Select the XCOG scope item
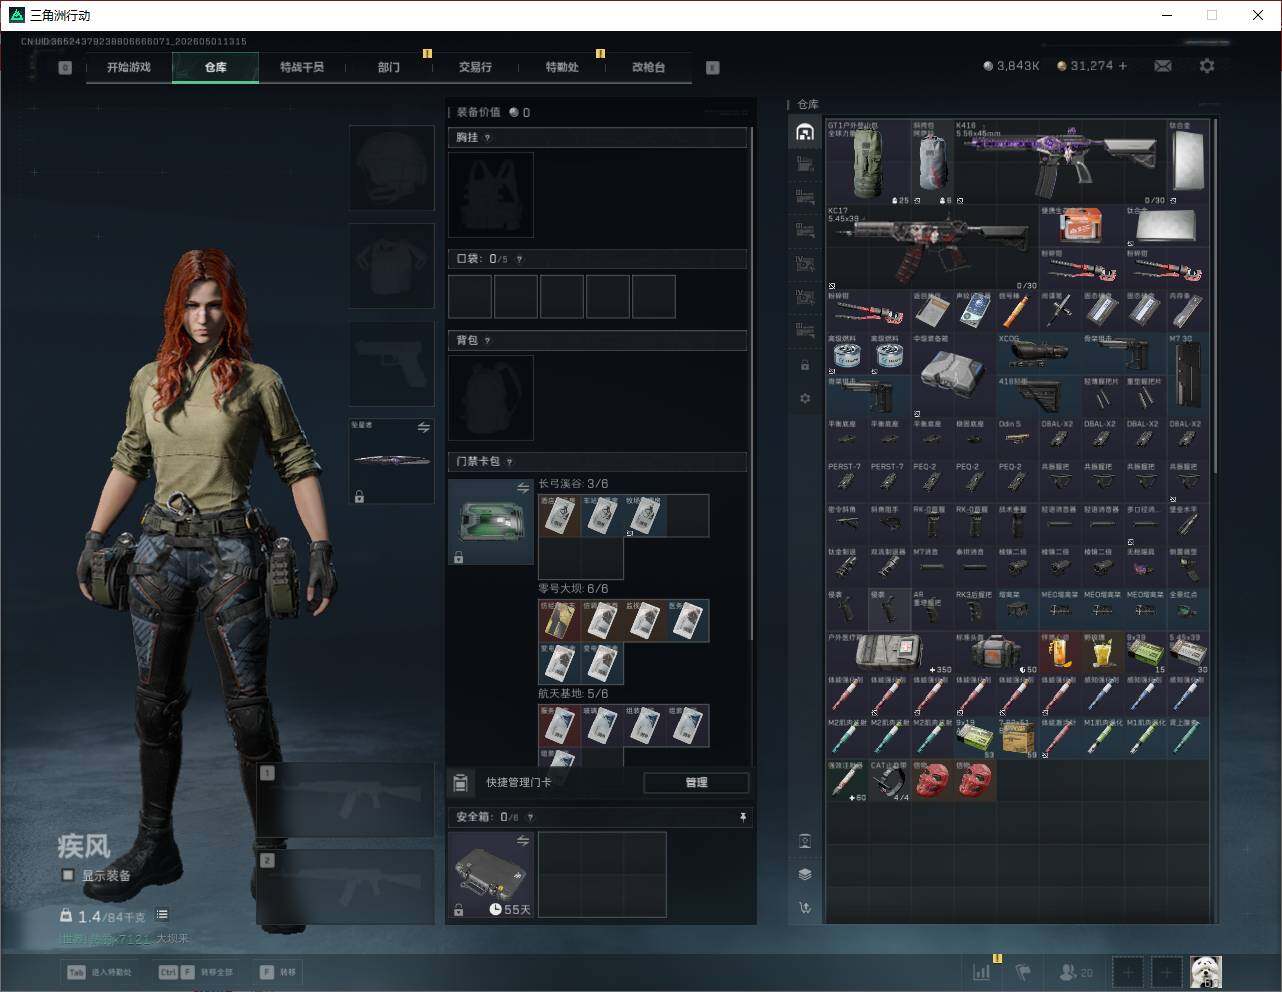Viewport: 1282px width, 992px height. coord(1038,353)
